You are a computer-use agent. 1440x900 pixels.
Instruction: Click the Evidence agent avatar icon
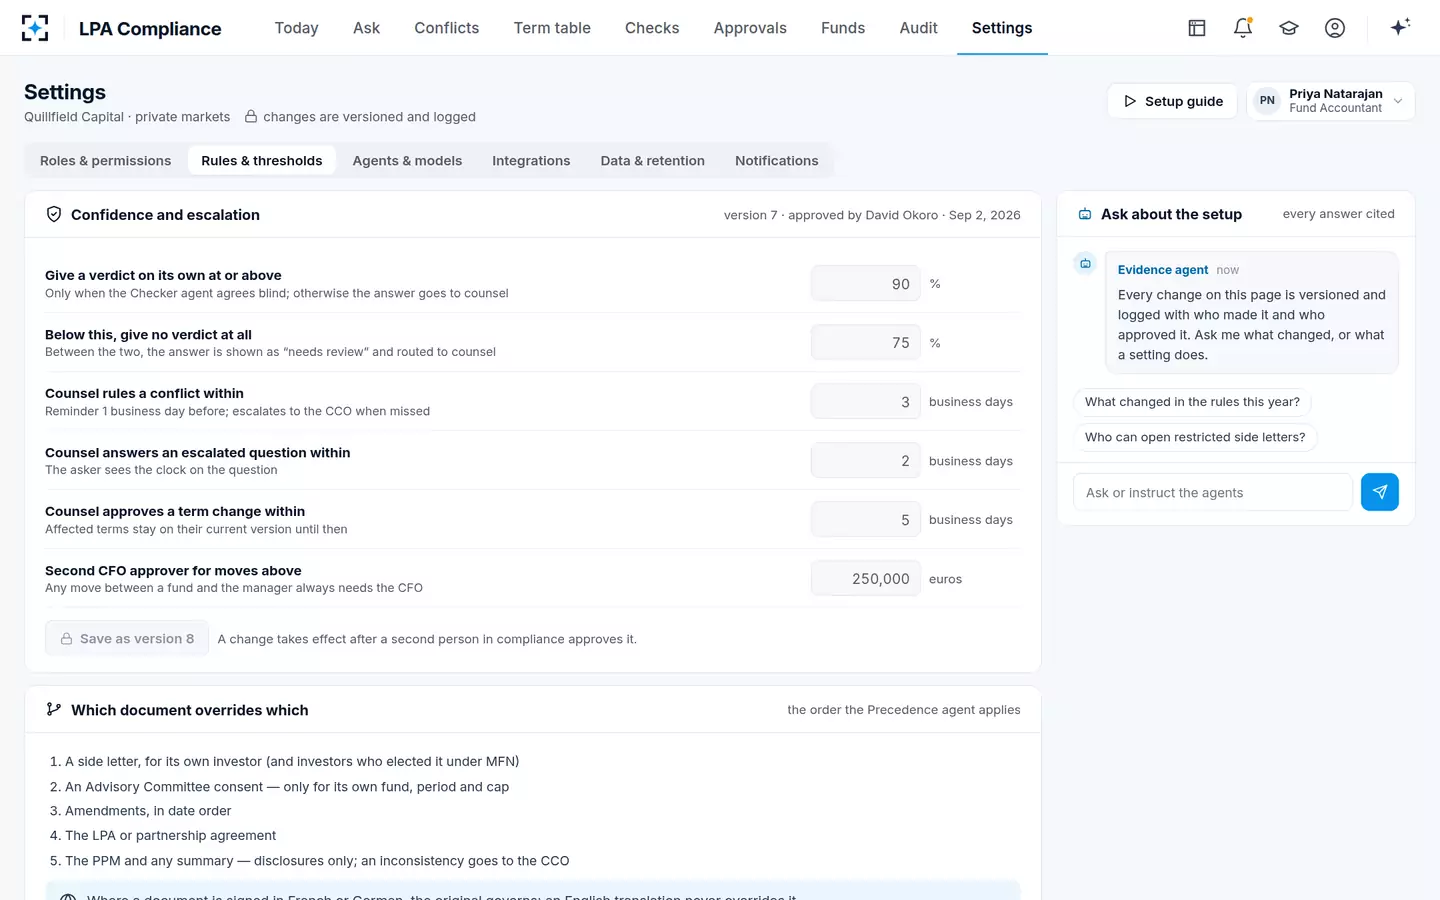[1085, 264]
